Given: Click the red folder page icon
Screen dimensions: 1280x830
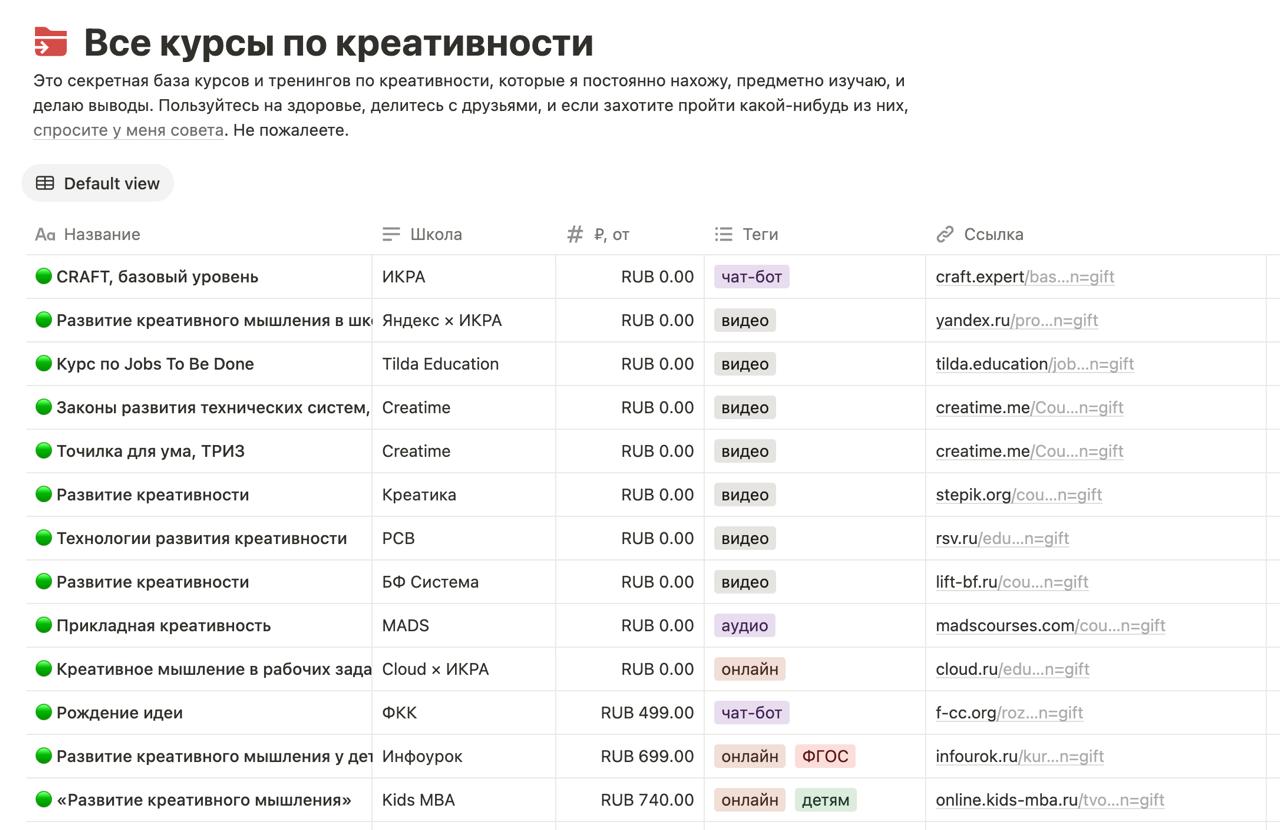Looking at the screenshot, I should 51,42.
